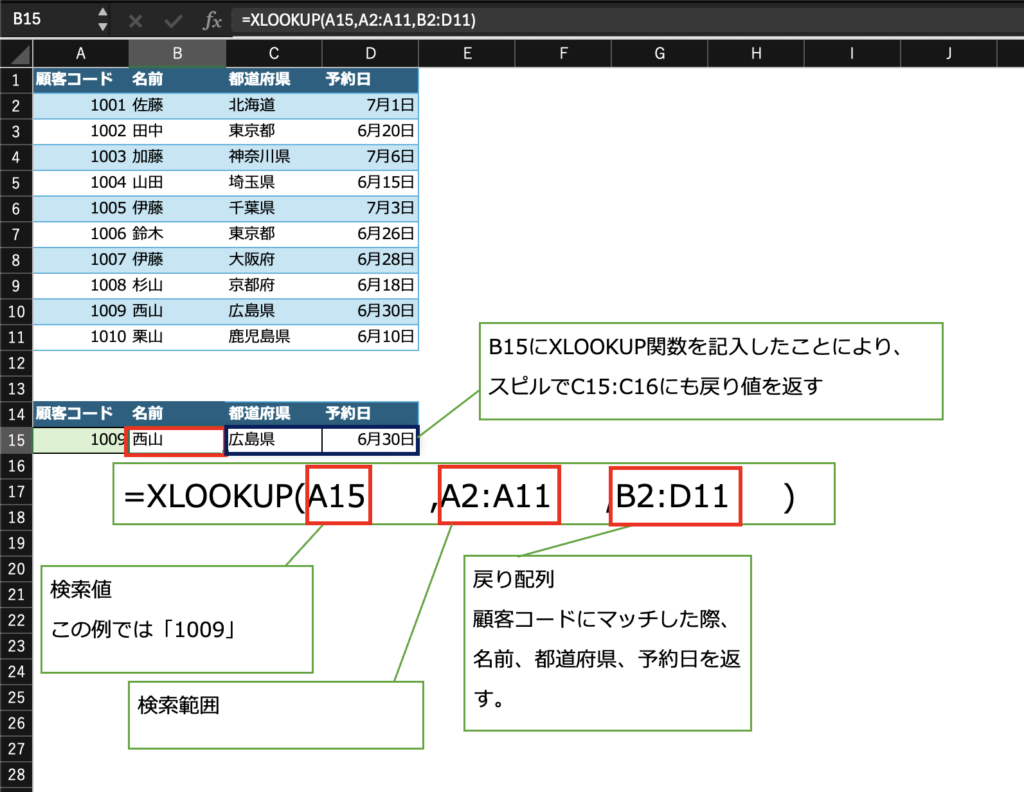Select the 検索値 callout text box

tap(177, 619)
